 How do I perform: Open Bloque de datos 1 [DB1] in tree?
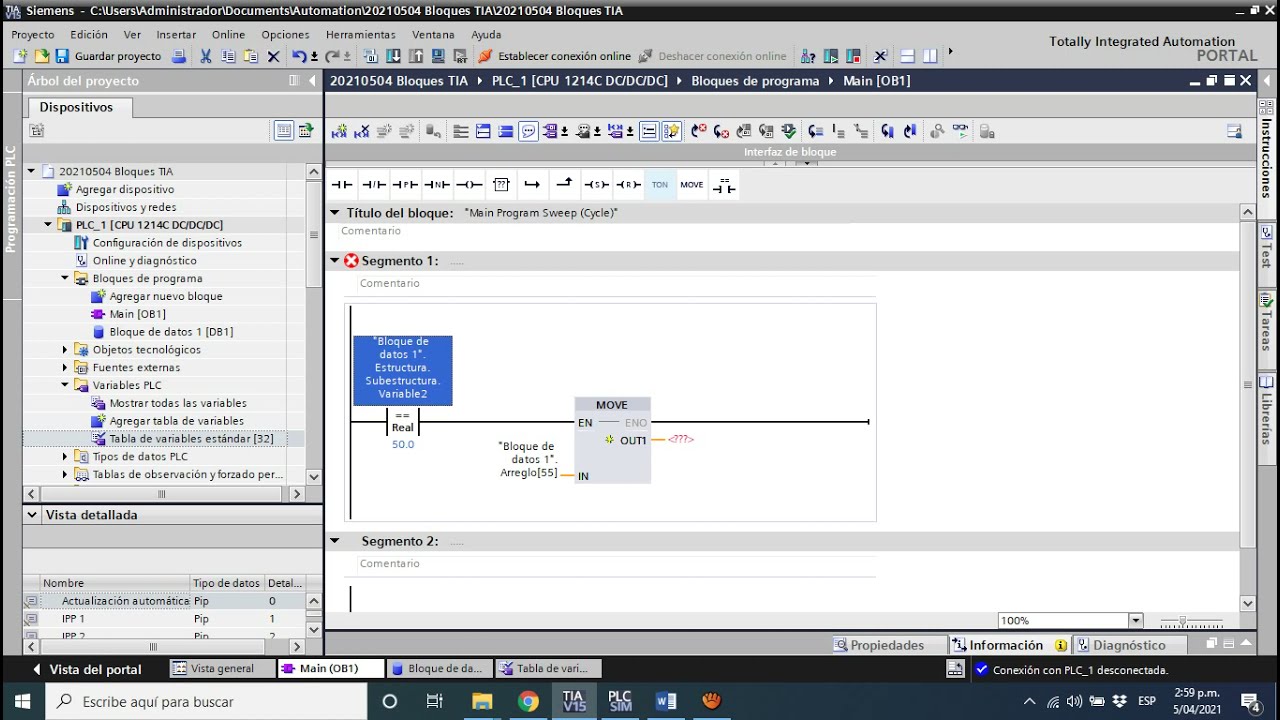coord(171,332)
